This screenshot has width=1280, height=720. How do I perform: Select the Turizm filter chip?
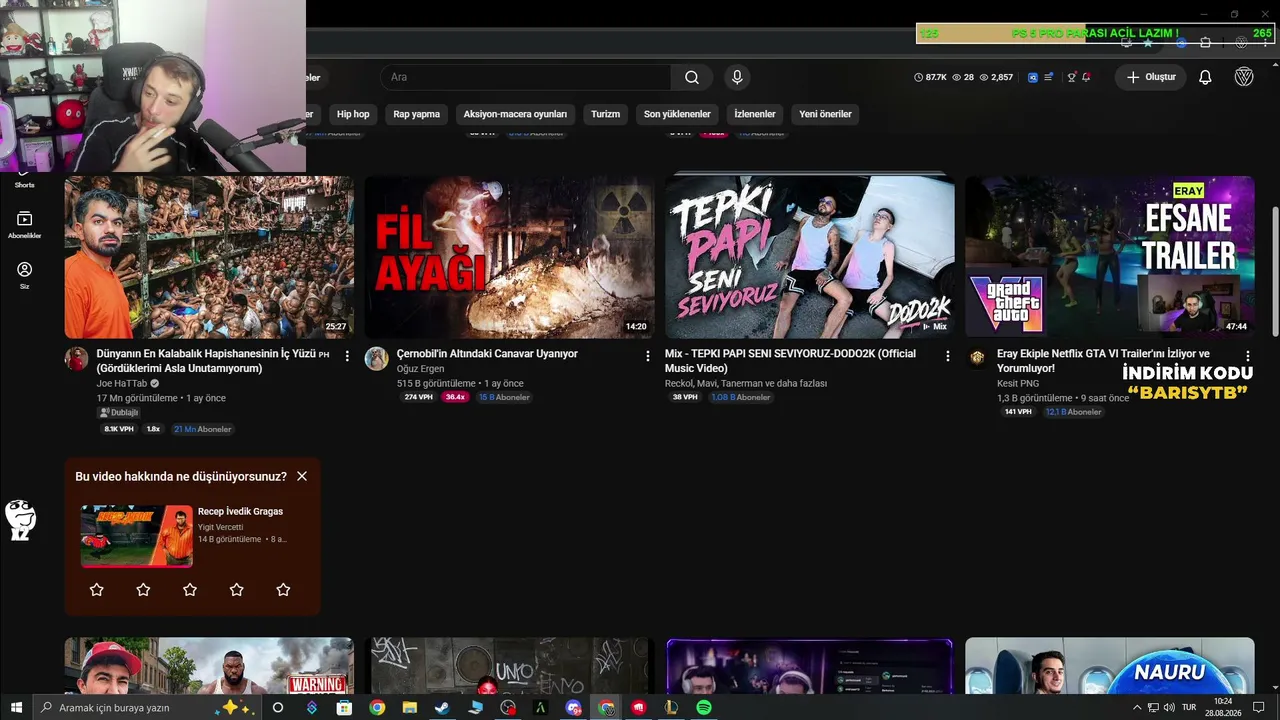[605, 114]
